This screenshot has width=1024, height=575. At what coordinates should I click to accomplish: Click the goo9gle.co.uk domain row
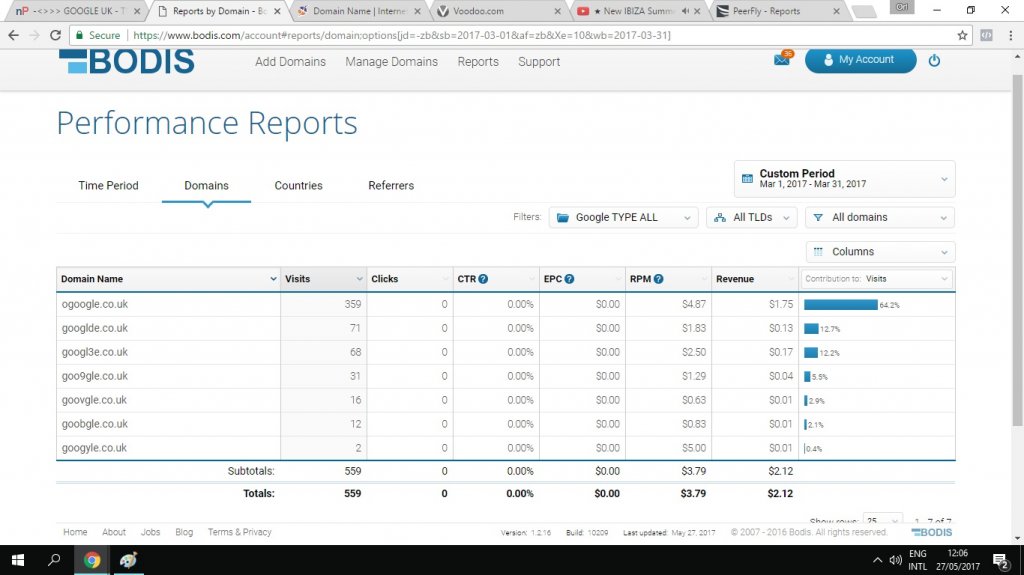505,376
